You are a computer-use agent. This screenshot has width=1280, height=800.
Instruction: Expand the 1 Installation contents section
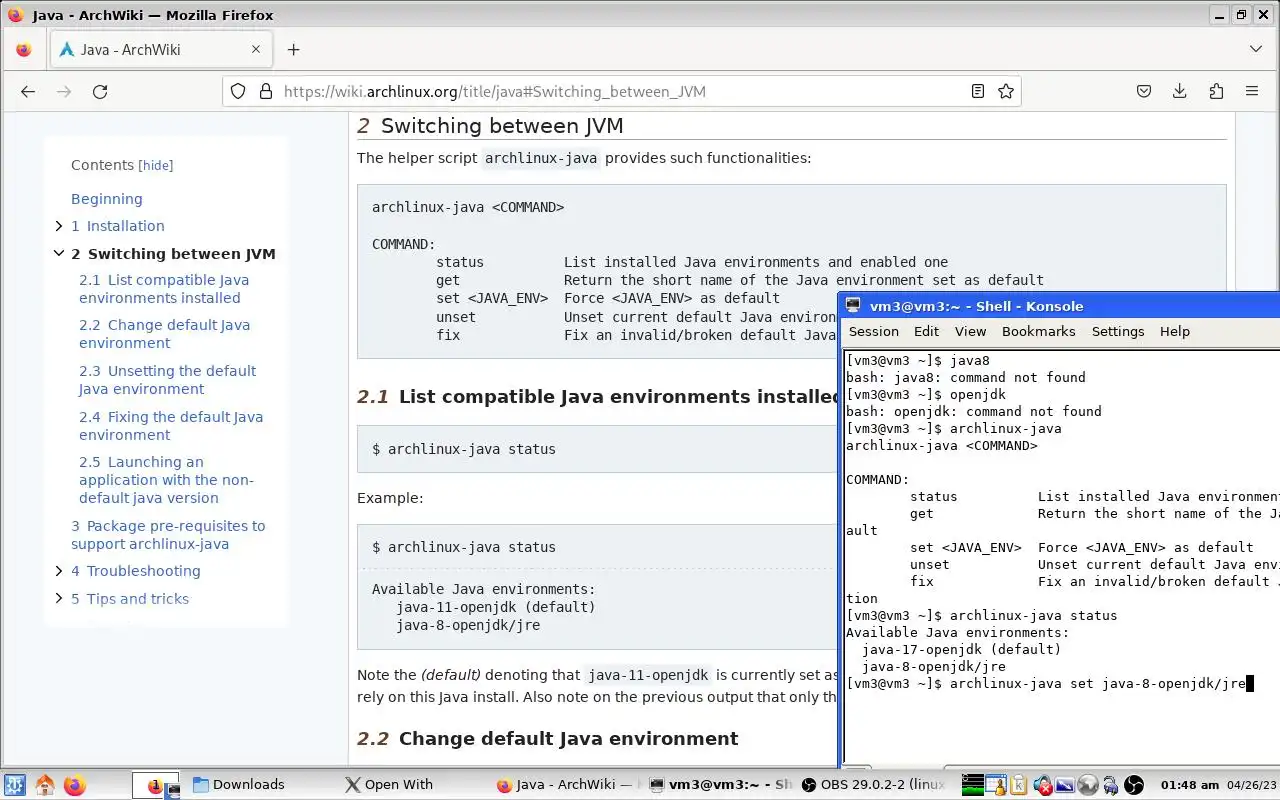click(59, 226)
